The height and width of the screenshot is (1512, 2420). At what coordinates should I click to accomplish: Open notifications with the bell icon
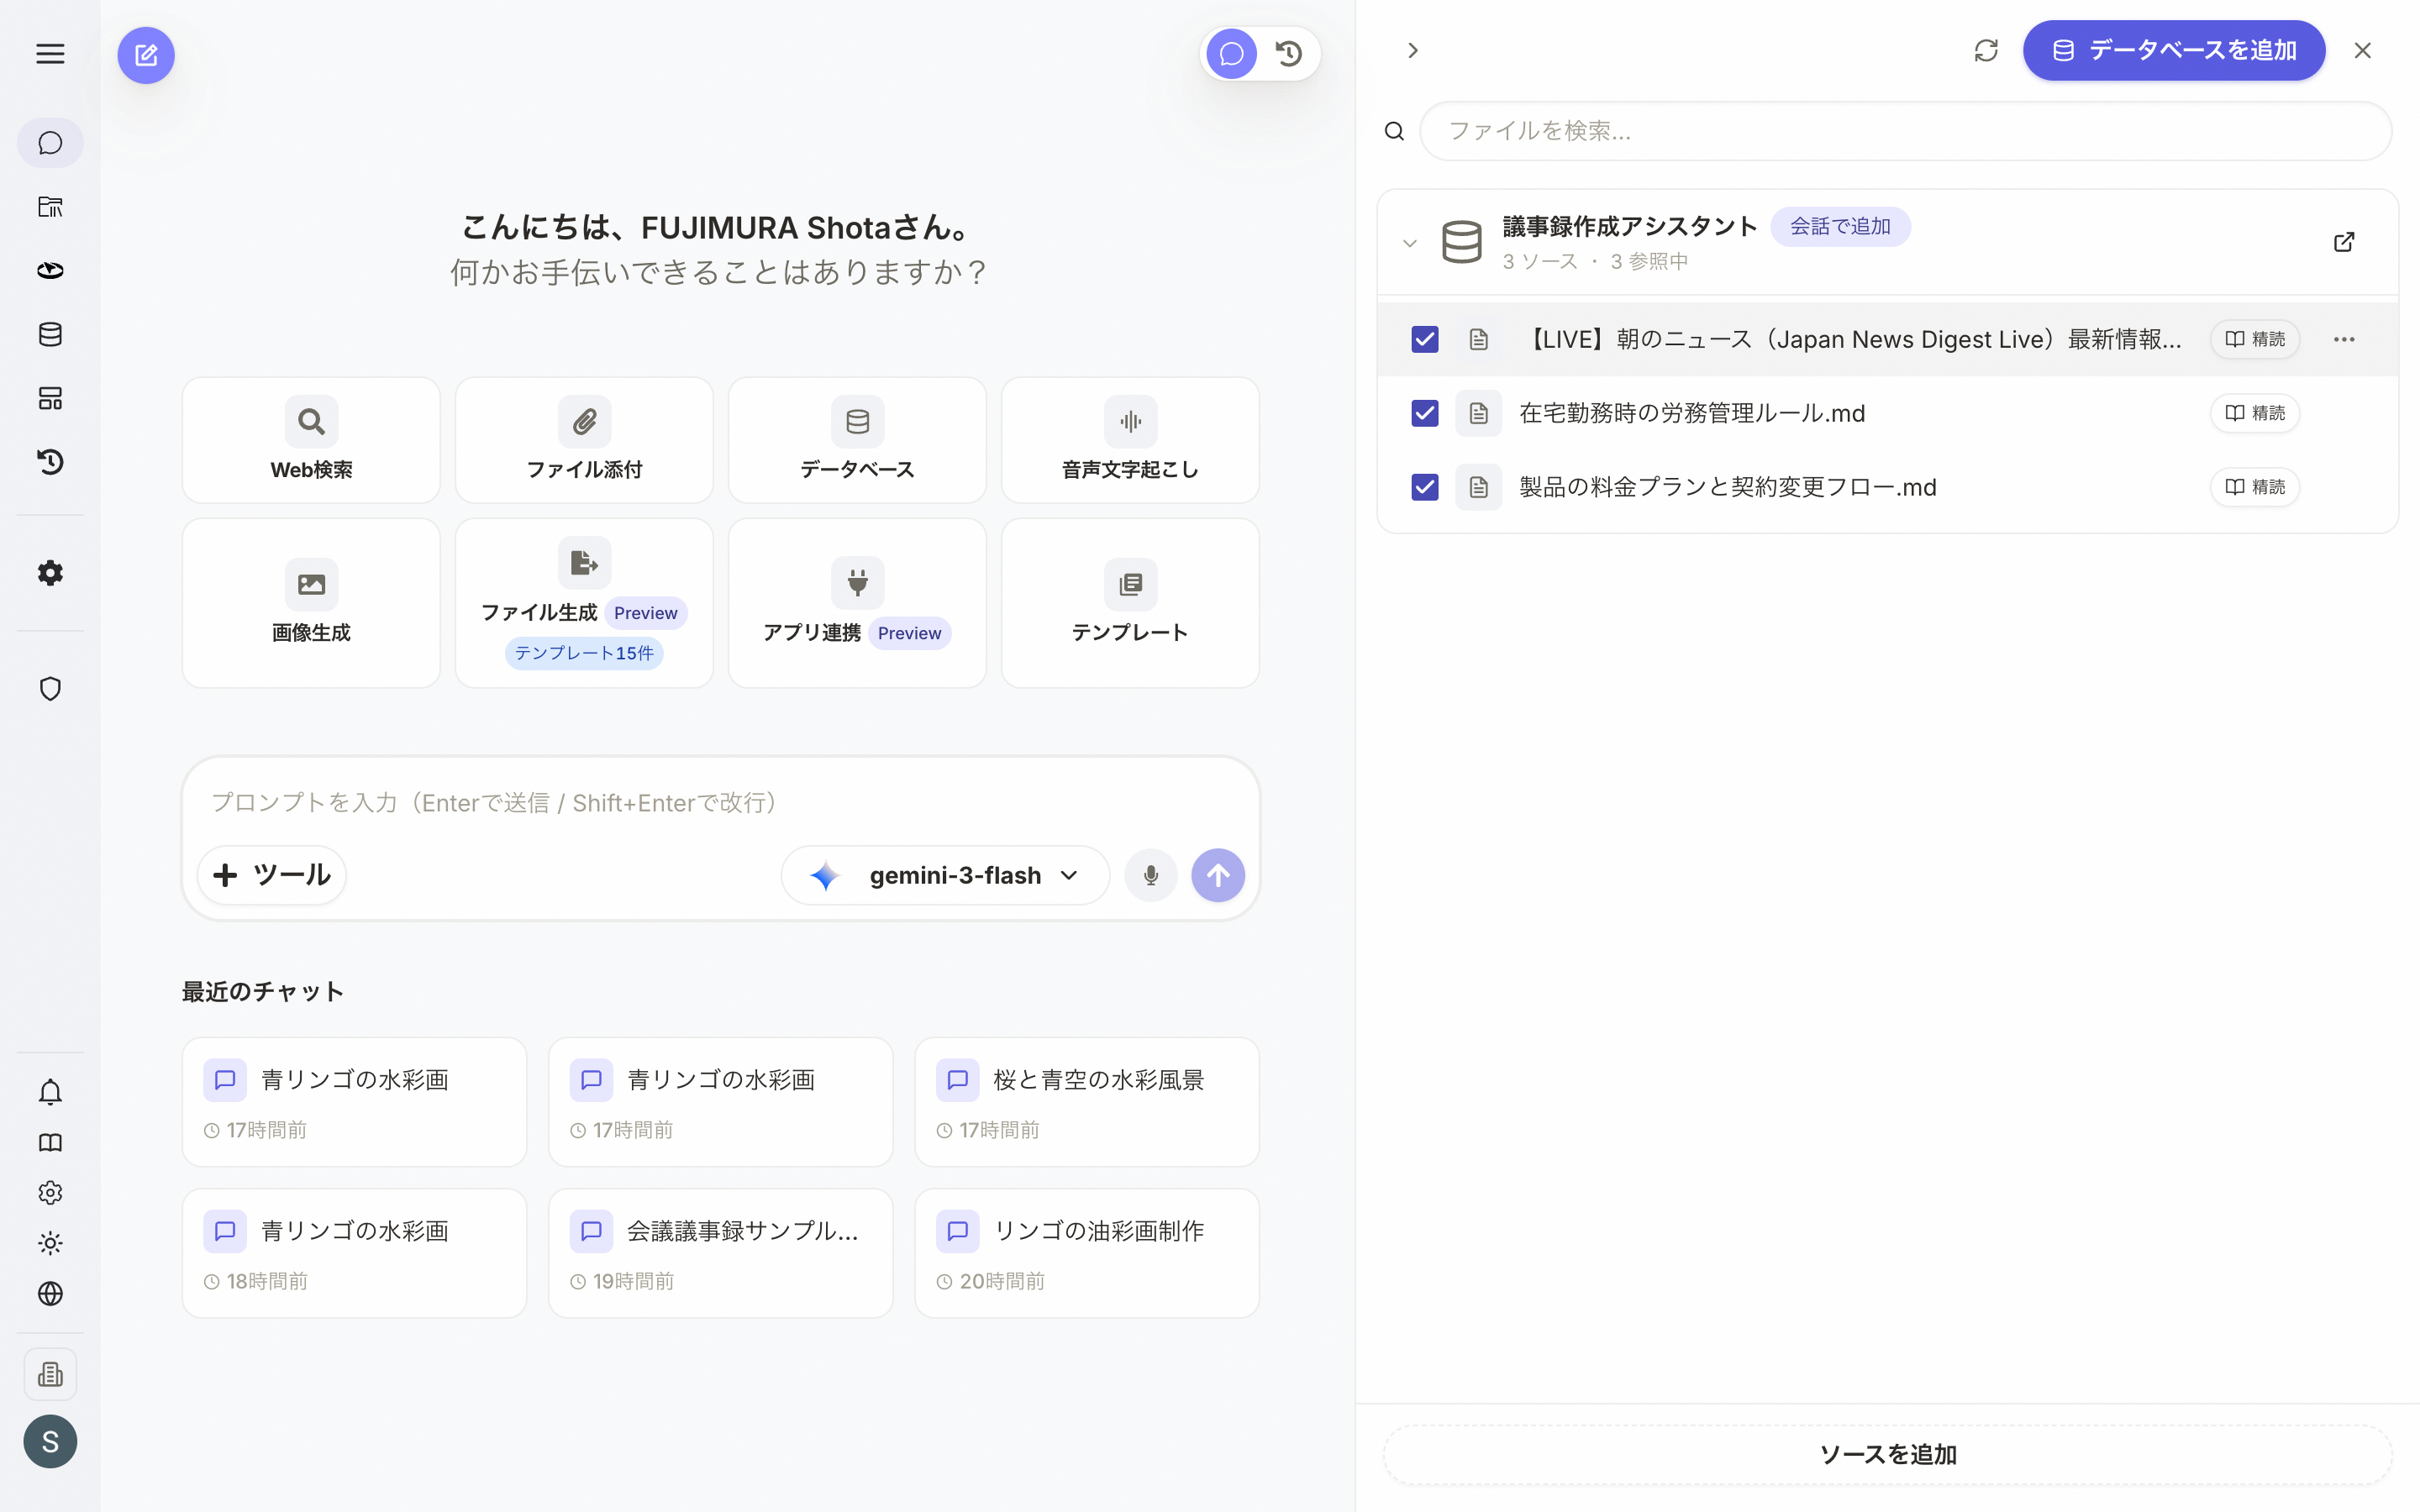click(50, 1092)
